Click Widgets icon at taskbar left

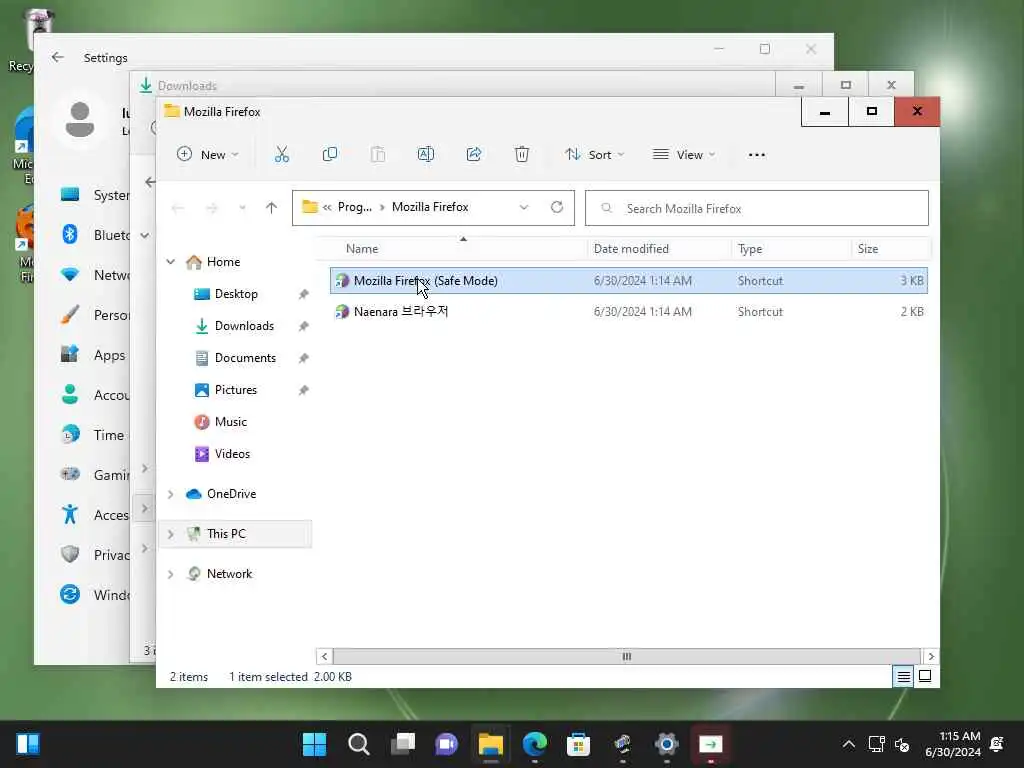pos(27,744)
